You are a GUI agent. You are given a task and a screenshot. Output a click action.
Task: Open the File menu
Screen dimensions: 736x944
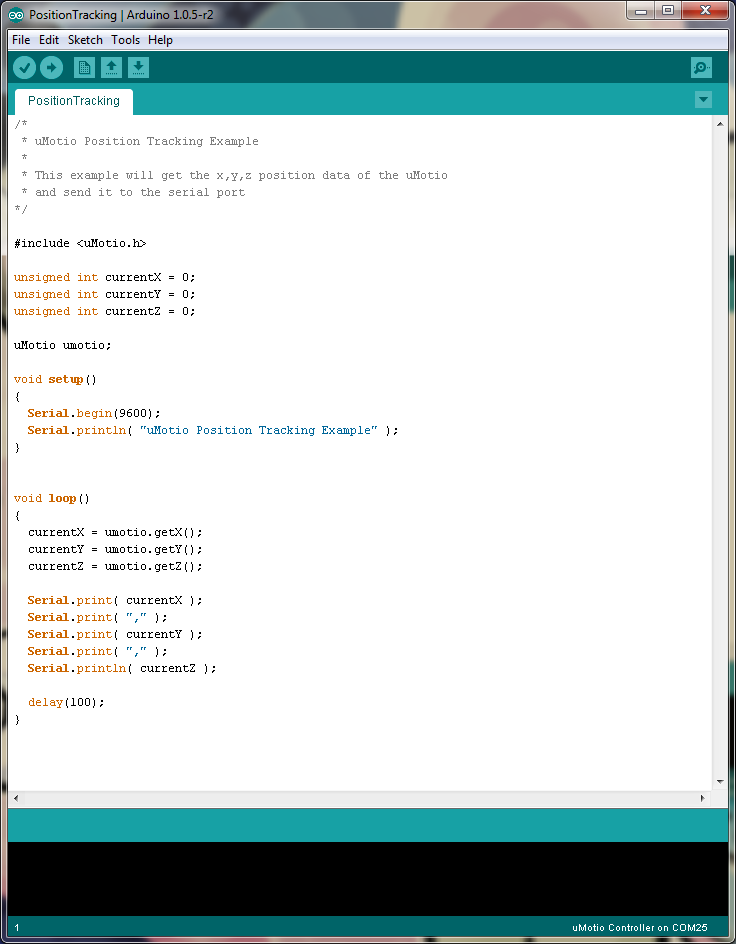click(21, 40)
